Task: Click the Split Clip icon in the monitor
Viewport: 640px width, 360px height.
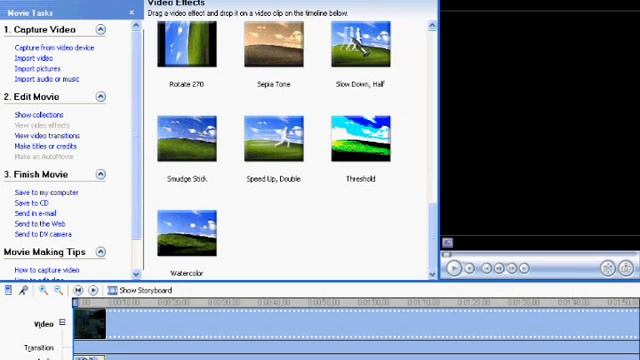Action: pyautogui.click(x=608, y=268)
